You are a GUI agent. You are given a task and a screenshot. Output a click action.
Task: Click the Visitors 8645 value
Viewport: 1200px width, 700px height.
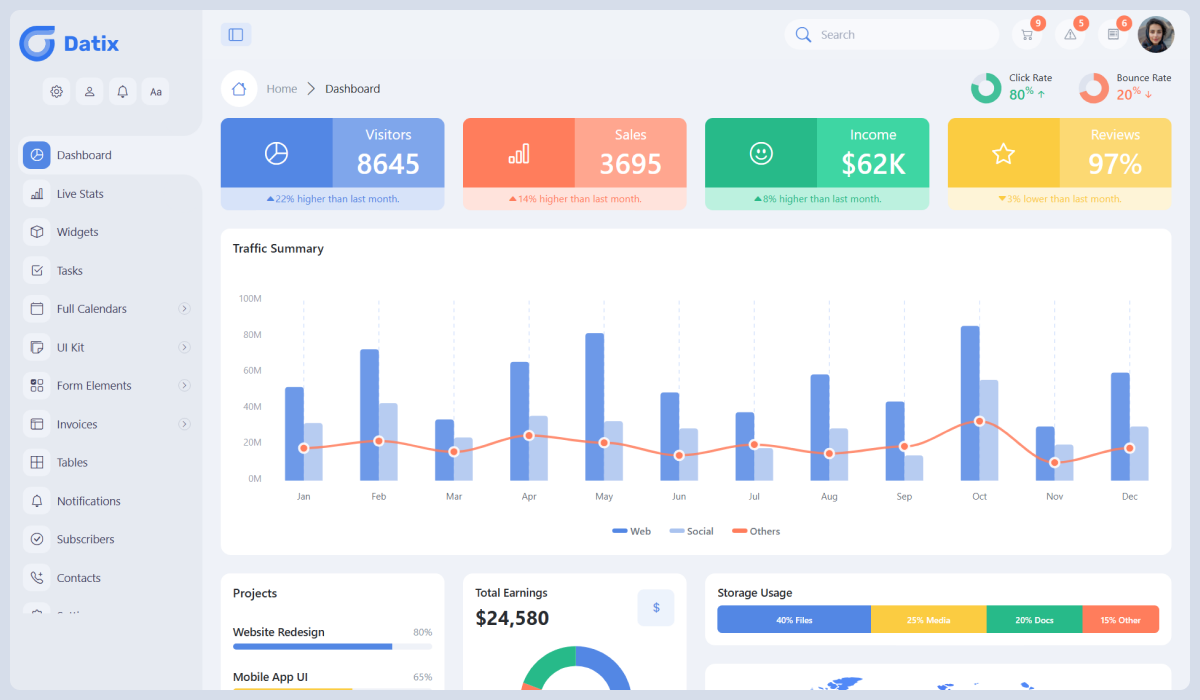388,164
